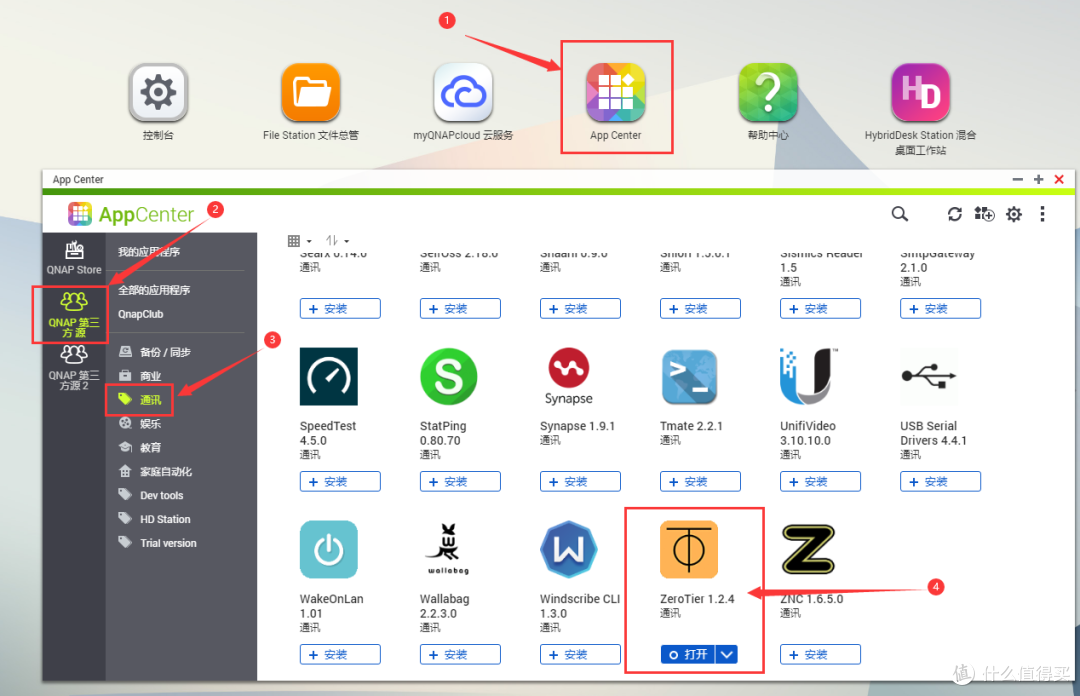
Task: Open the 帮助中心 help center icon
Action: click(x=768, y=92)
